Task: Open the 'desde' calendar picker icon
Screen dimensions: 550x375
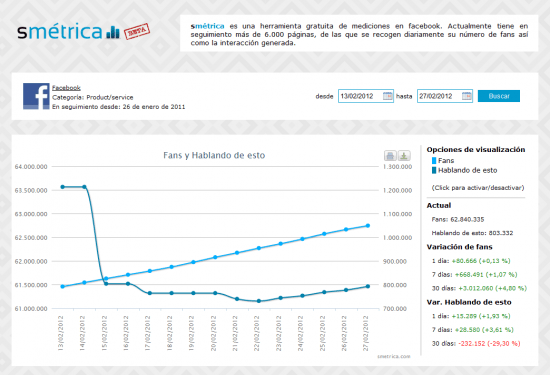Action: click(387, 96)
